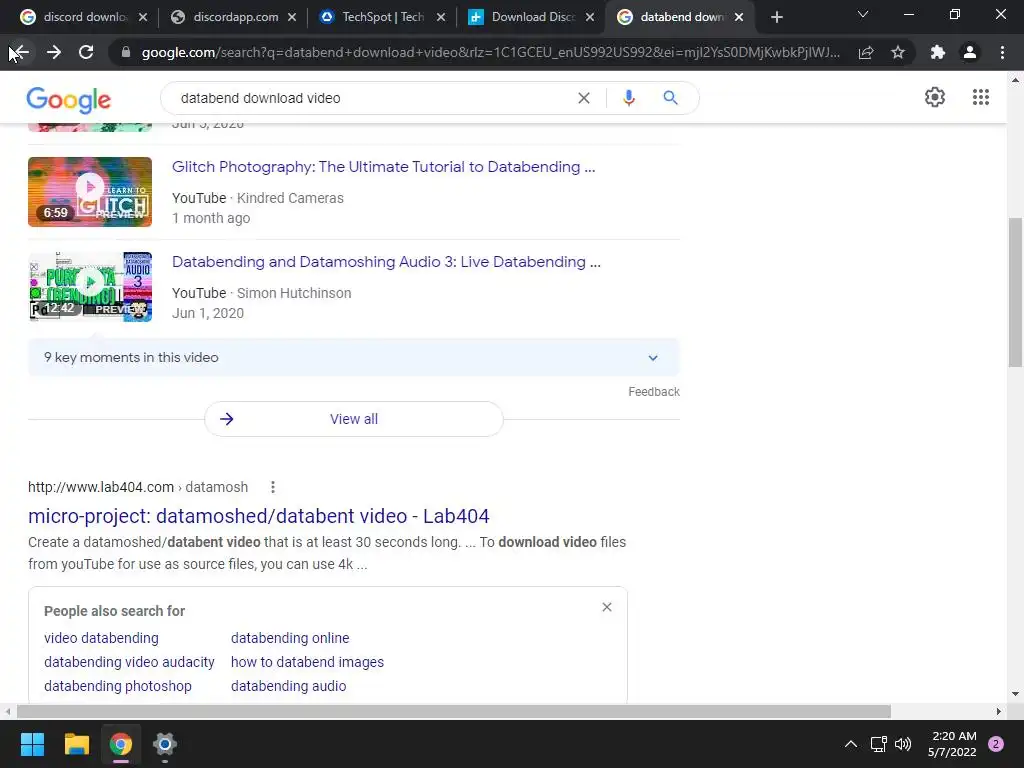Viewport: 1024px width, 768px height.
Task: Open options for the lab404.com result
Action: pos(273,487)
